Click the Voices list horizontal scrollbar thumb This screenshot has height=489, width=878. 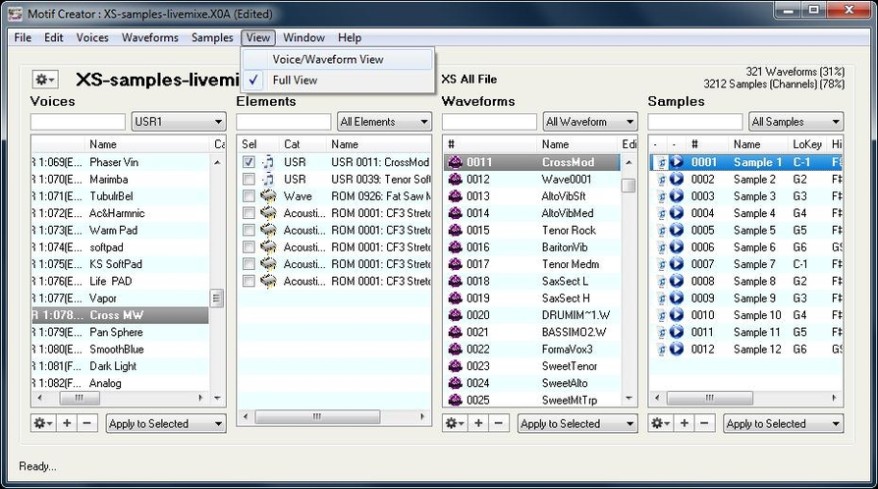click(80, 398)
